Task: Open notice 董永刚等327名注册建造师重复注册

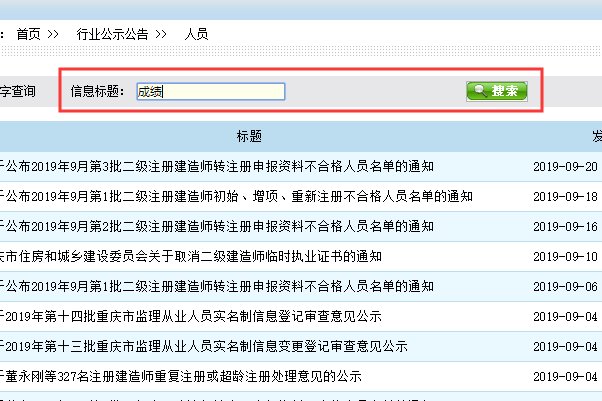Action: click(x=181, y=376)
